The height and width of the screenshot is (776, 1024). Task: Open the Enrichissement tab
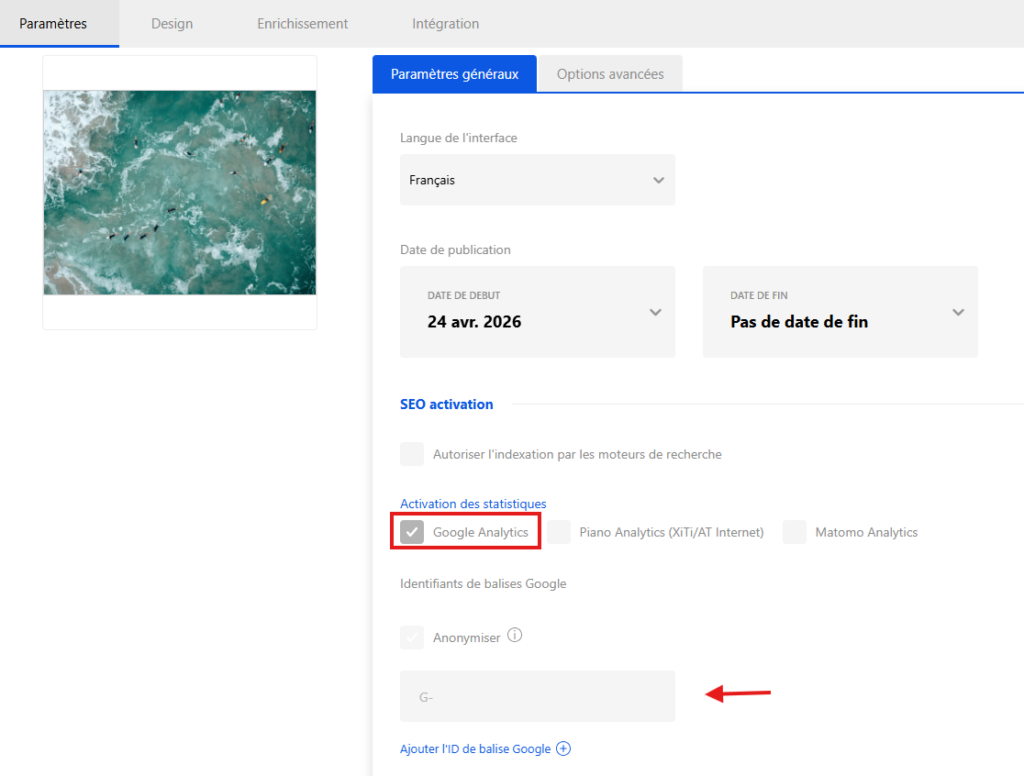click(302, 23)
